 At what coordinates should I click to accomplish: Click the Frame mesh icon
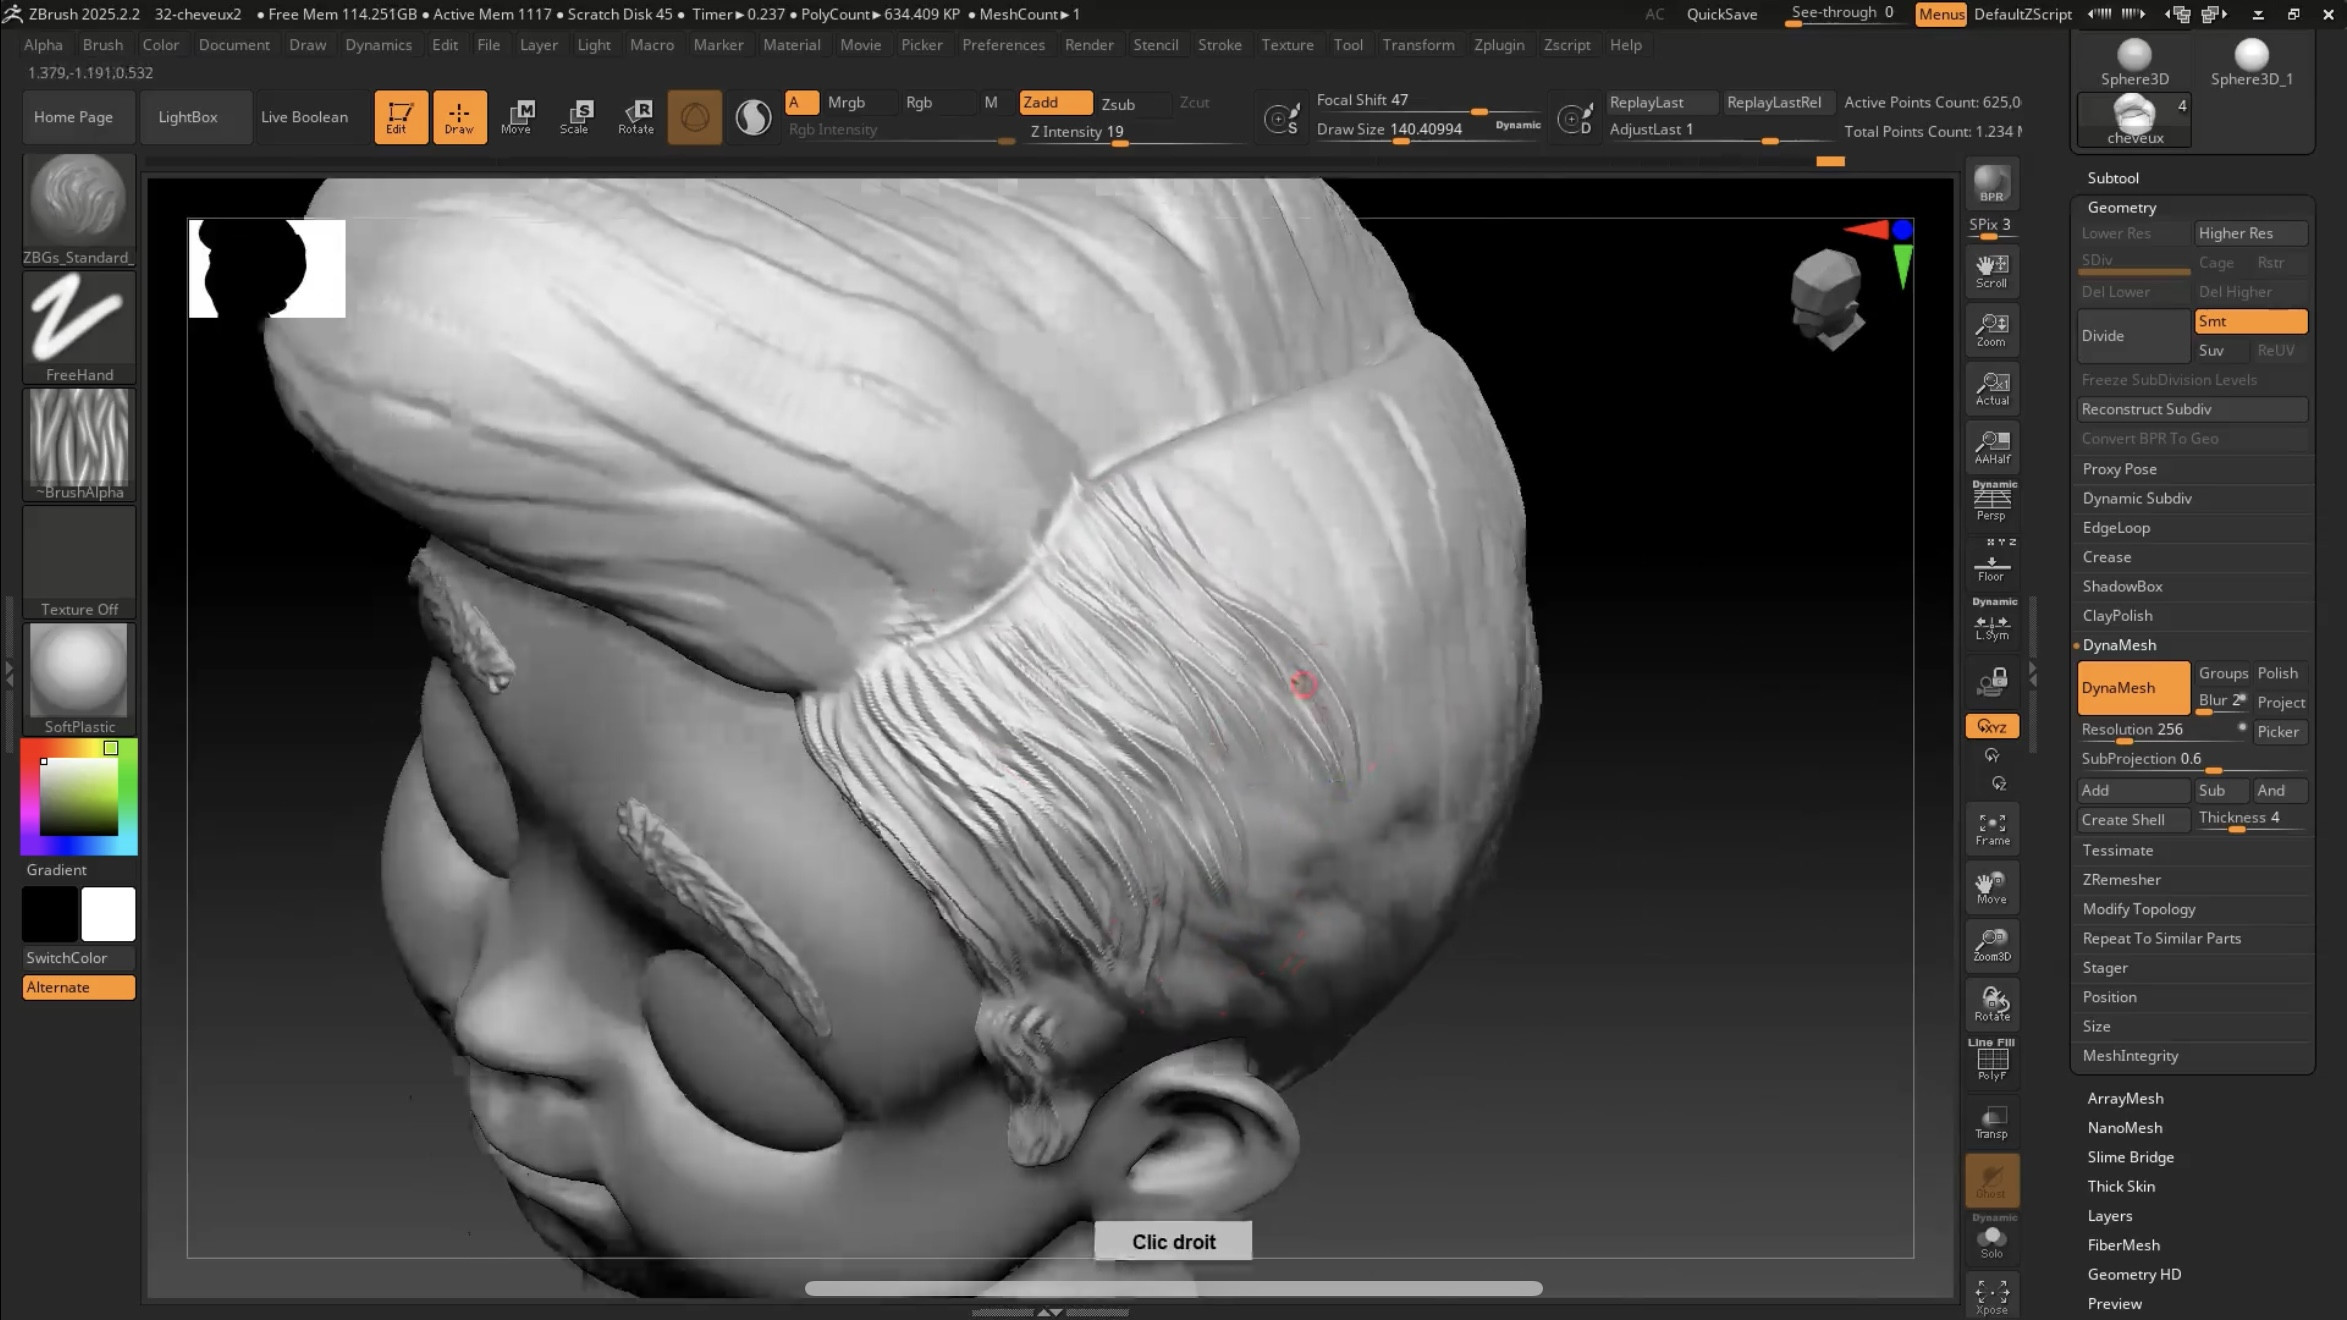coord(1991,829)
